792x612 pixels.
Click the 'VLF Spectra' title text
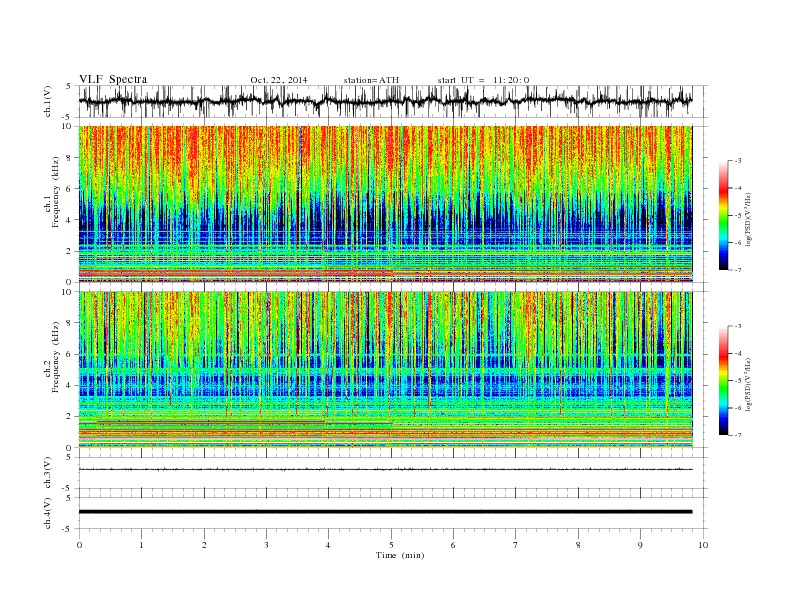(113, 79)
